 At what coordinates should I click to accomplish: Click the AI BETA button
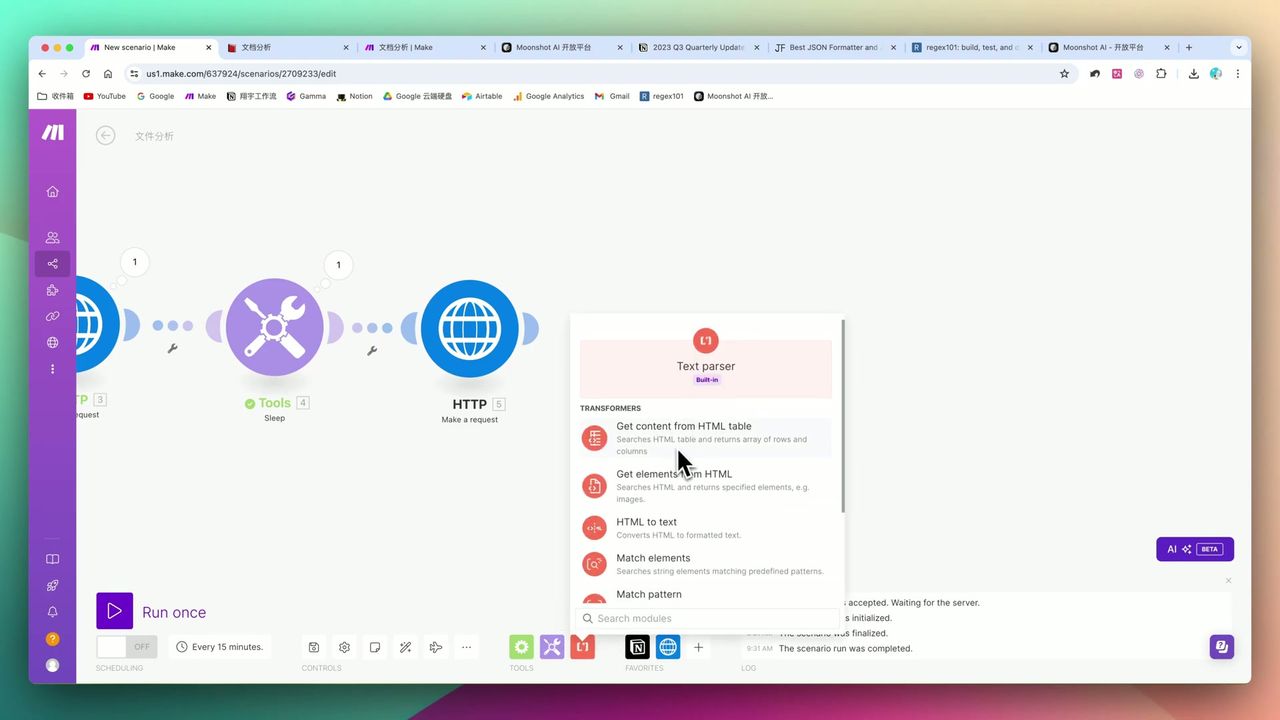pos(1194,549)
